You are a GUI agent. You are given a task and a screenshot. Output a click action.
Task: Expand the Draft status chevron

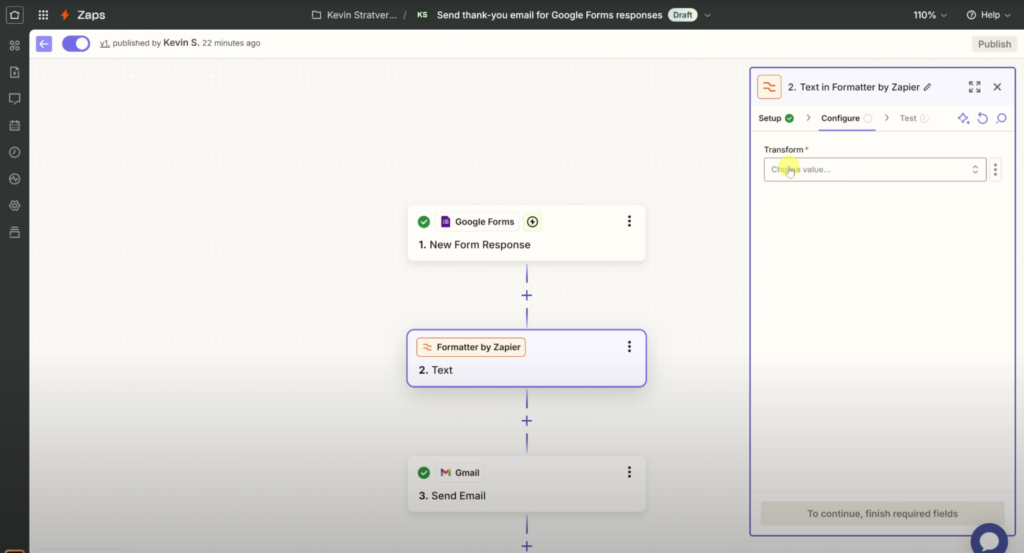coord(707,15)
